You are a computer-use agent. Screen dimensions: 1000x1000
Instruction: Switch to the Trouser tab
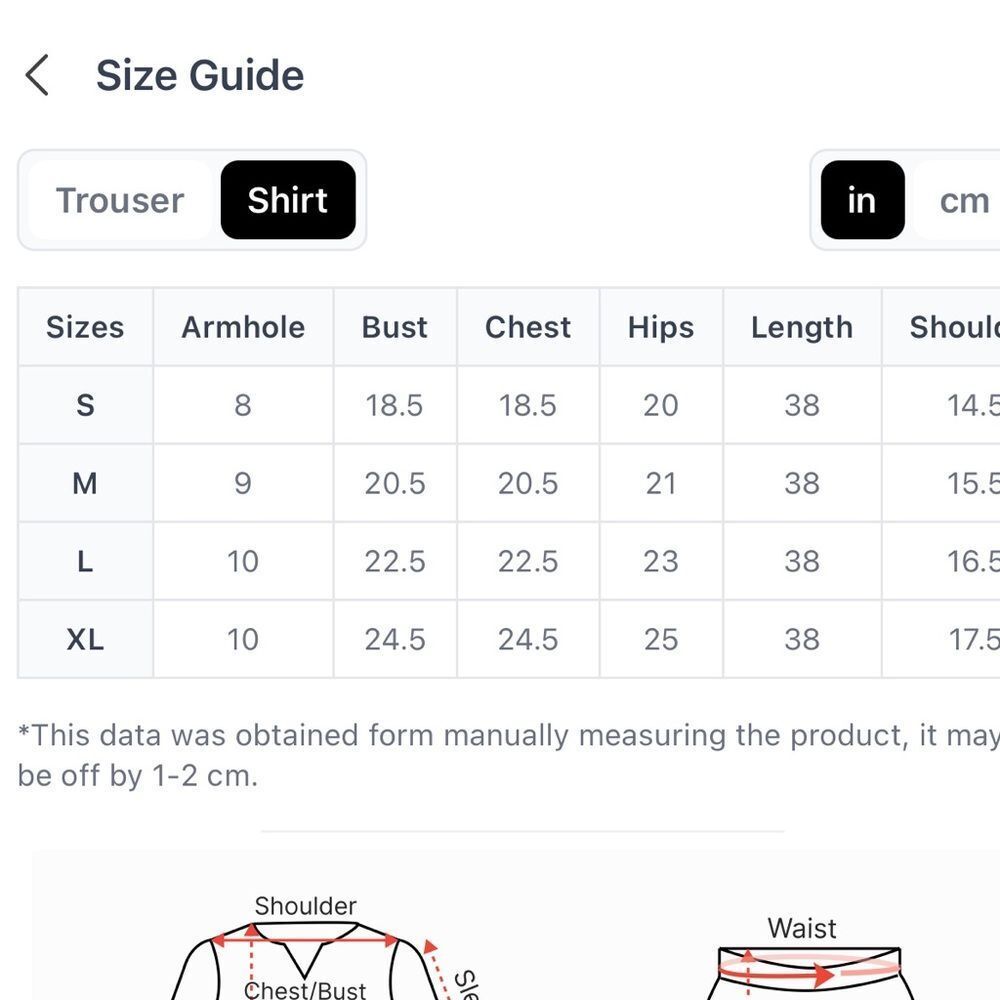point(120,200)
